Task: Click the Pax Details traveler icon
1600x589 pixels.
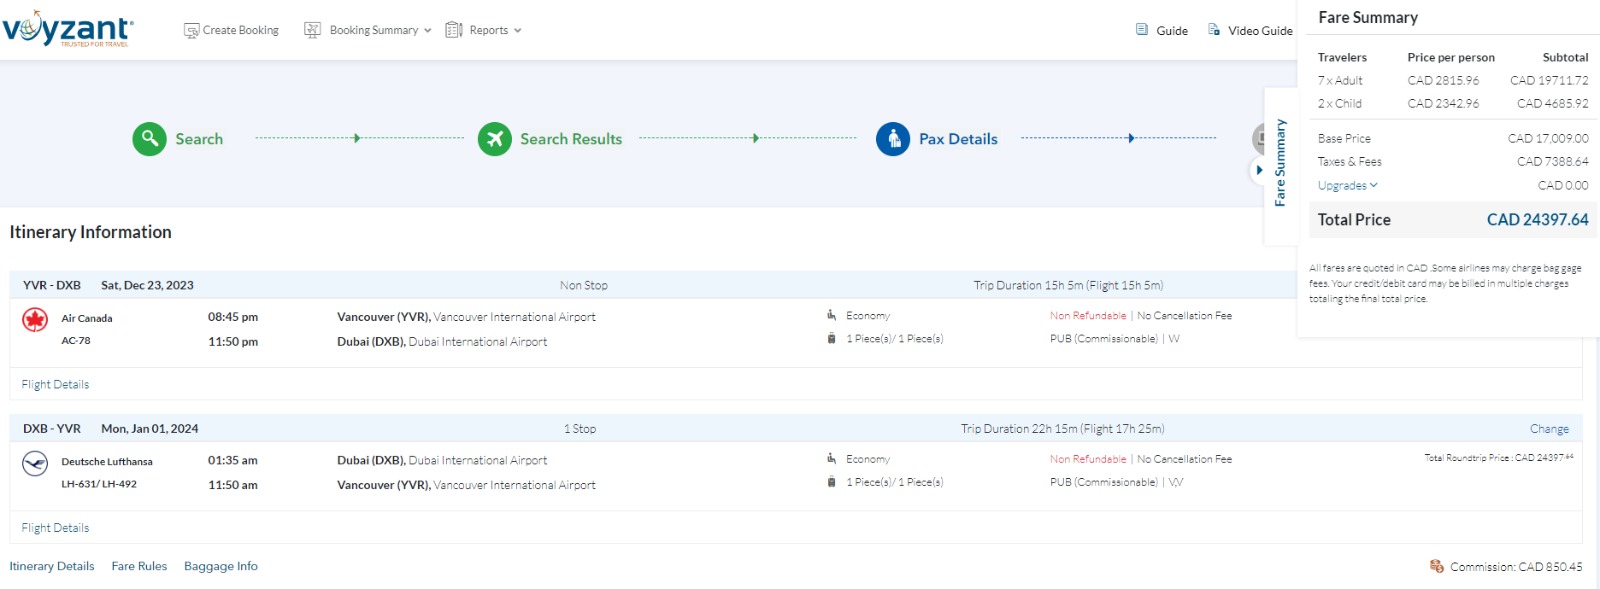Action: pyautogui.click(x=893, y=139)
